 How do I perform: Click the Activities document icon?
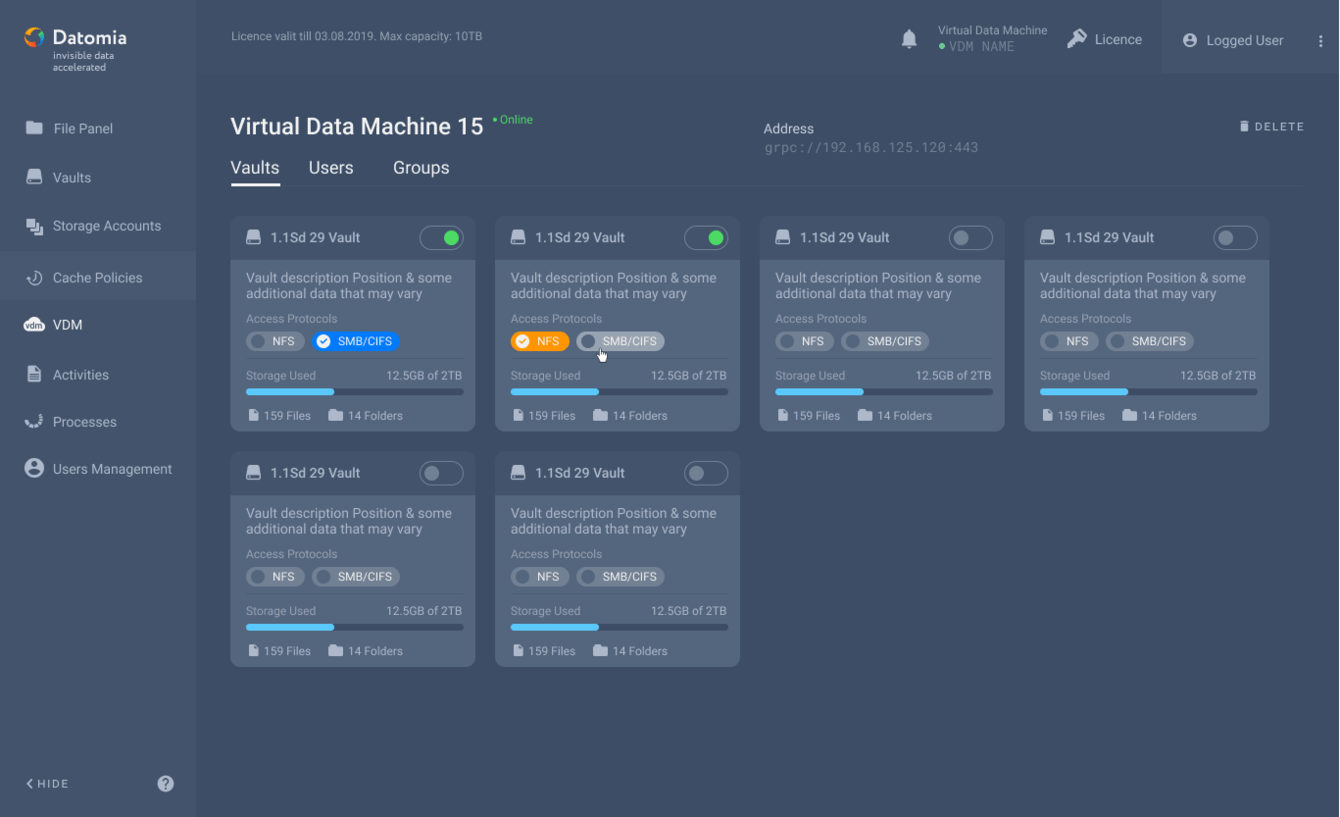click(x=35, y=375)
